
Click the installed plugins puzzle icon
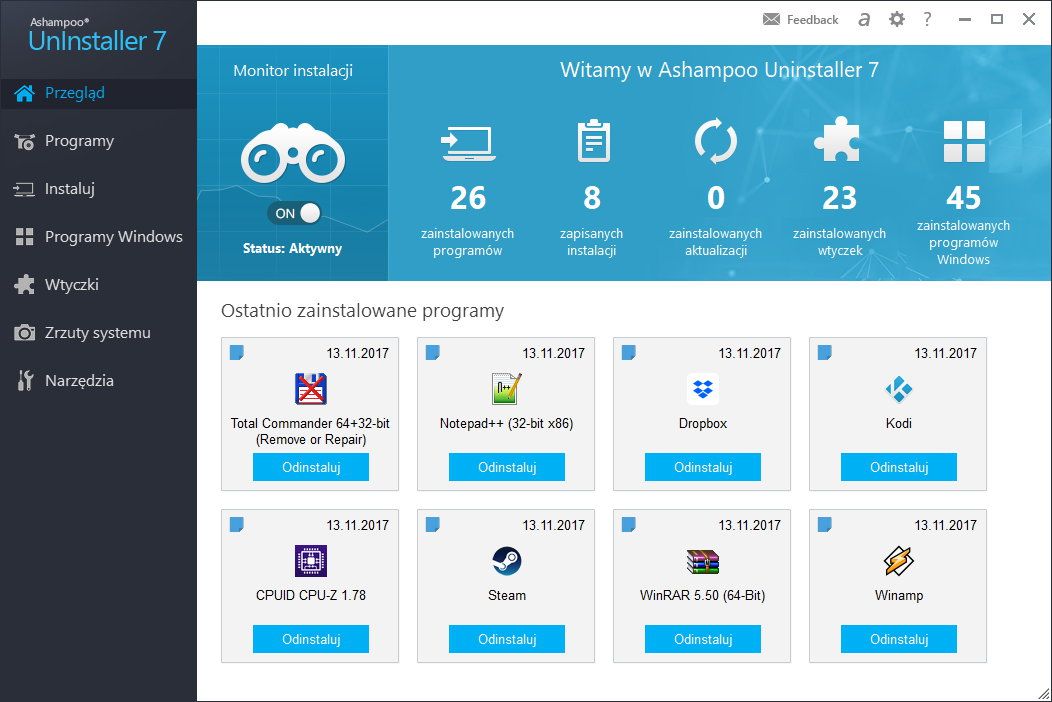tap(837, 140)
